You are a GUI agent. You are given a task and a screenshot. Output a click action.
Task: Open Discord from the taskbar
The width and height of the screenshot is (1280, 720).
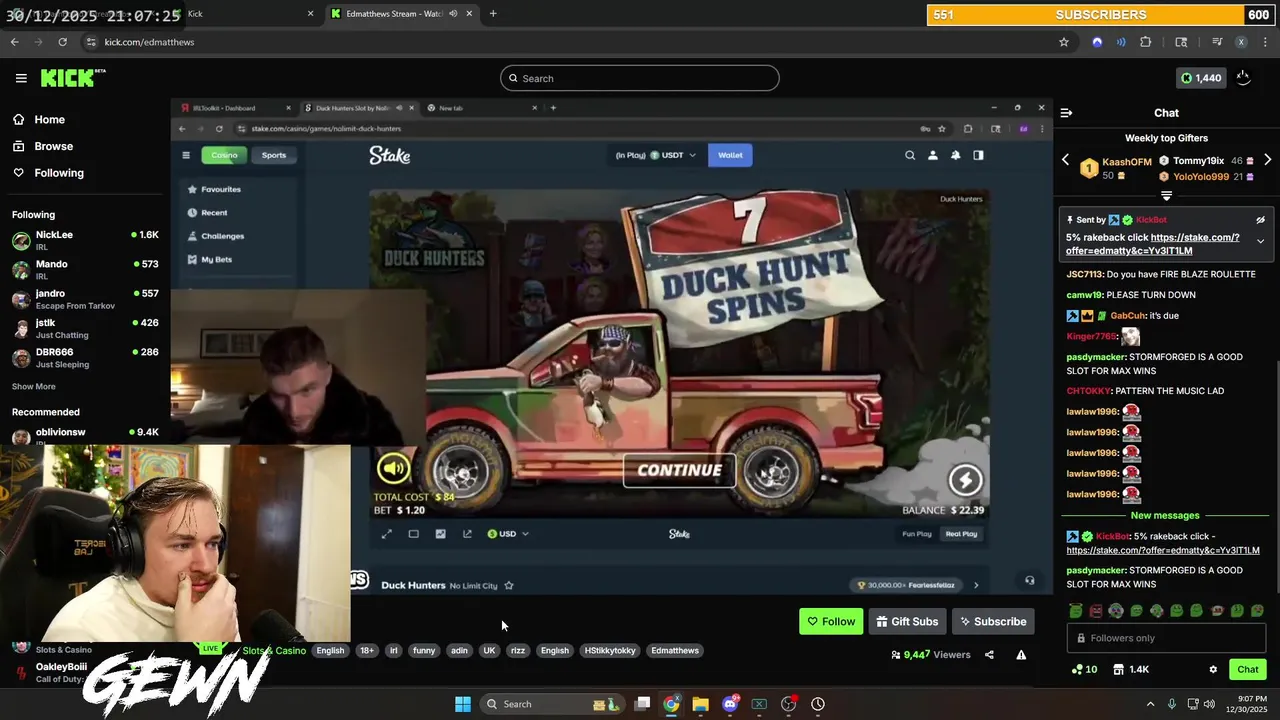[730, 704]
